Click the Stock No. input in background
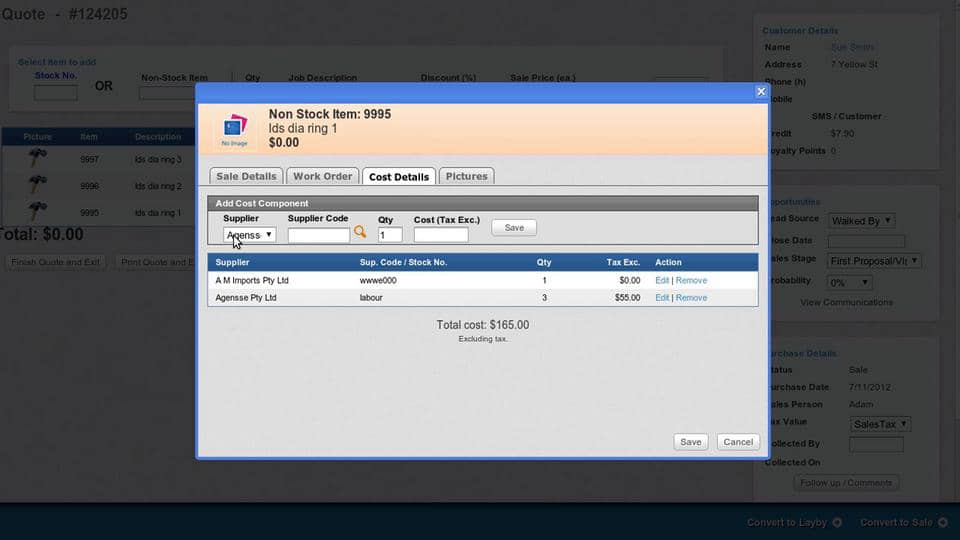960x540 pixels. click(56, 93)
